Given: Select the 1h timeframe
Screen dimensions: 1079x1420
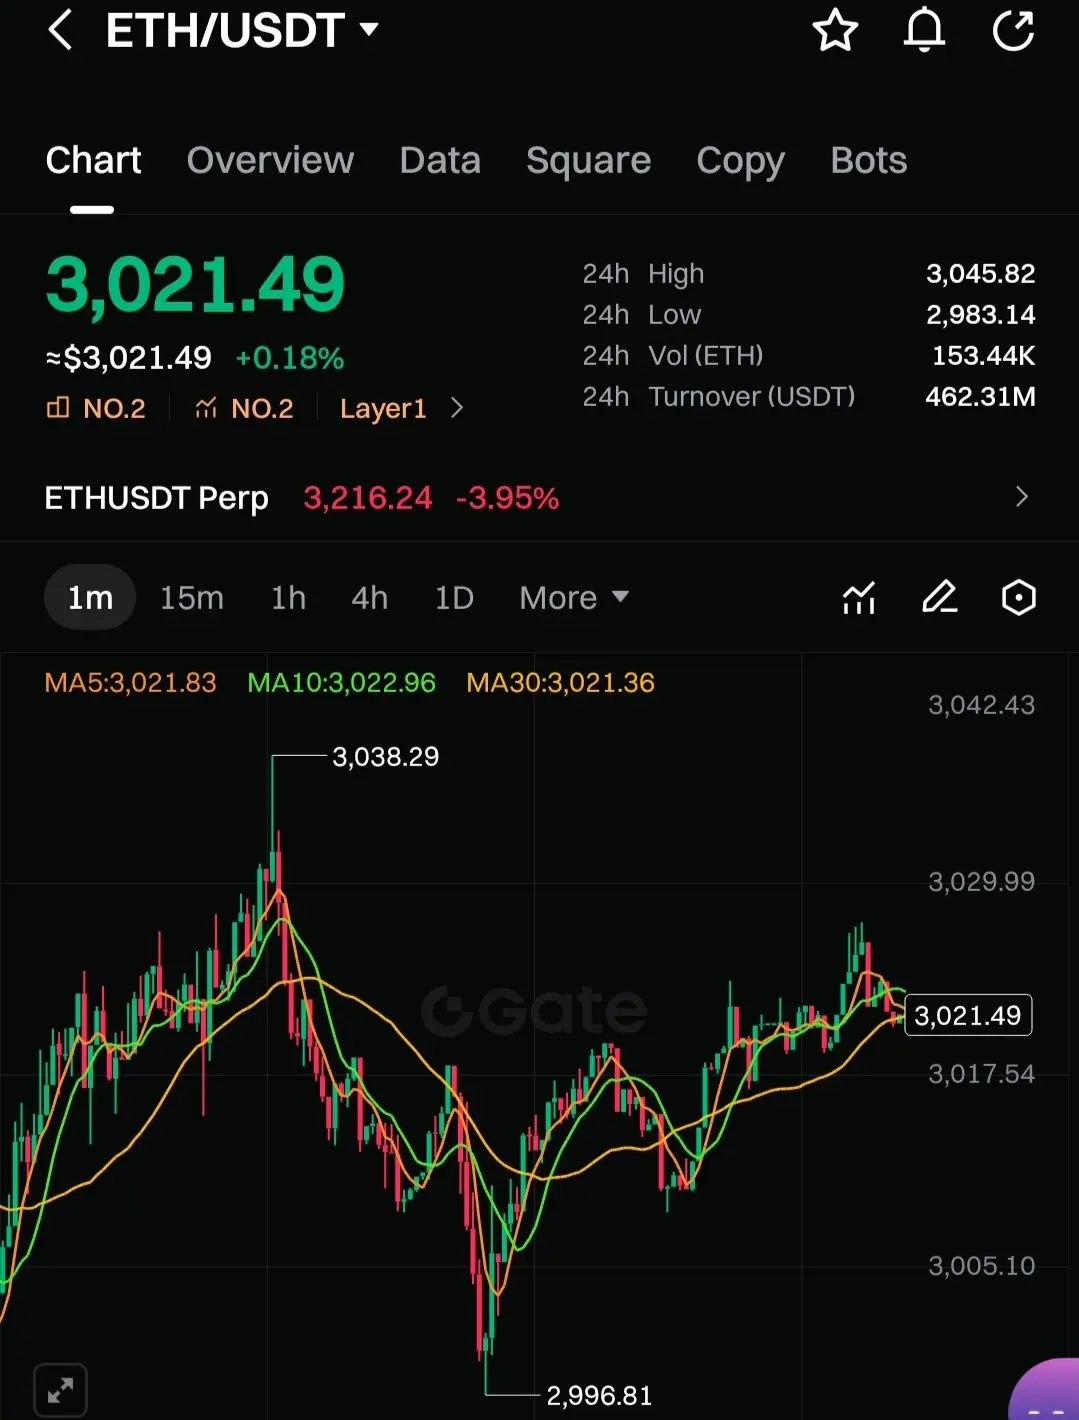Looking at the screenshot, I should click(x=288, y=598).
